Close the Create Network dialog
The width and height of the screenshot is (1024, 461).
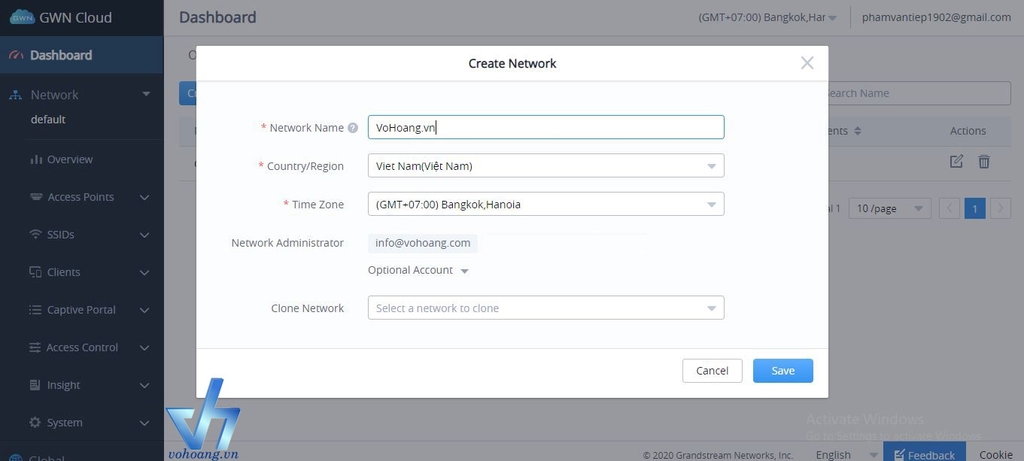[807, 63]
